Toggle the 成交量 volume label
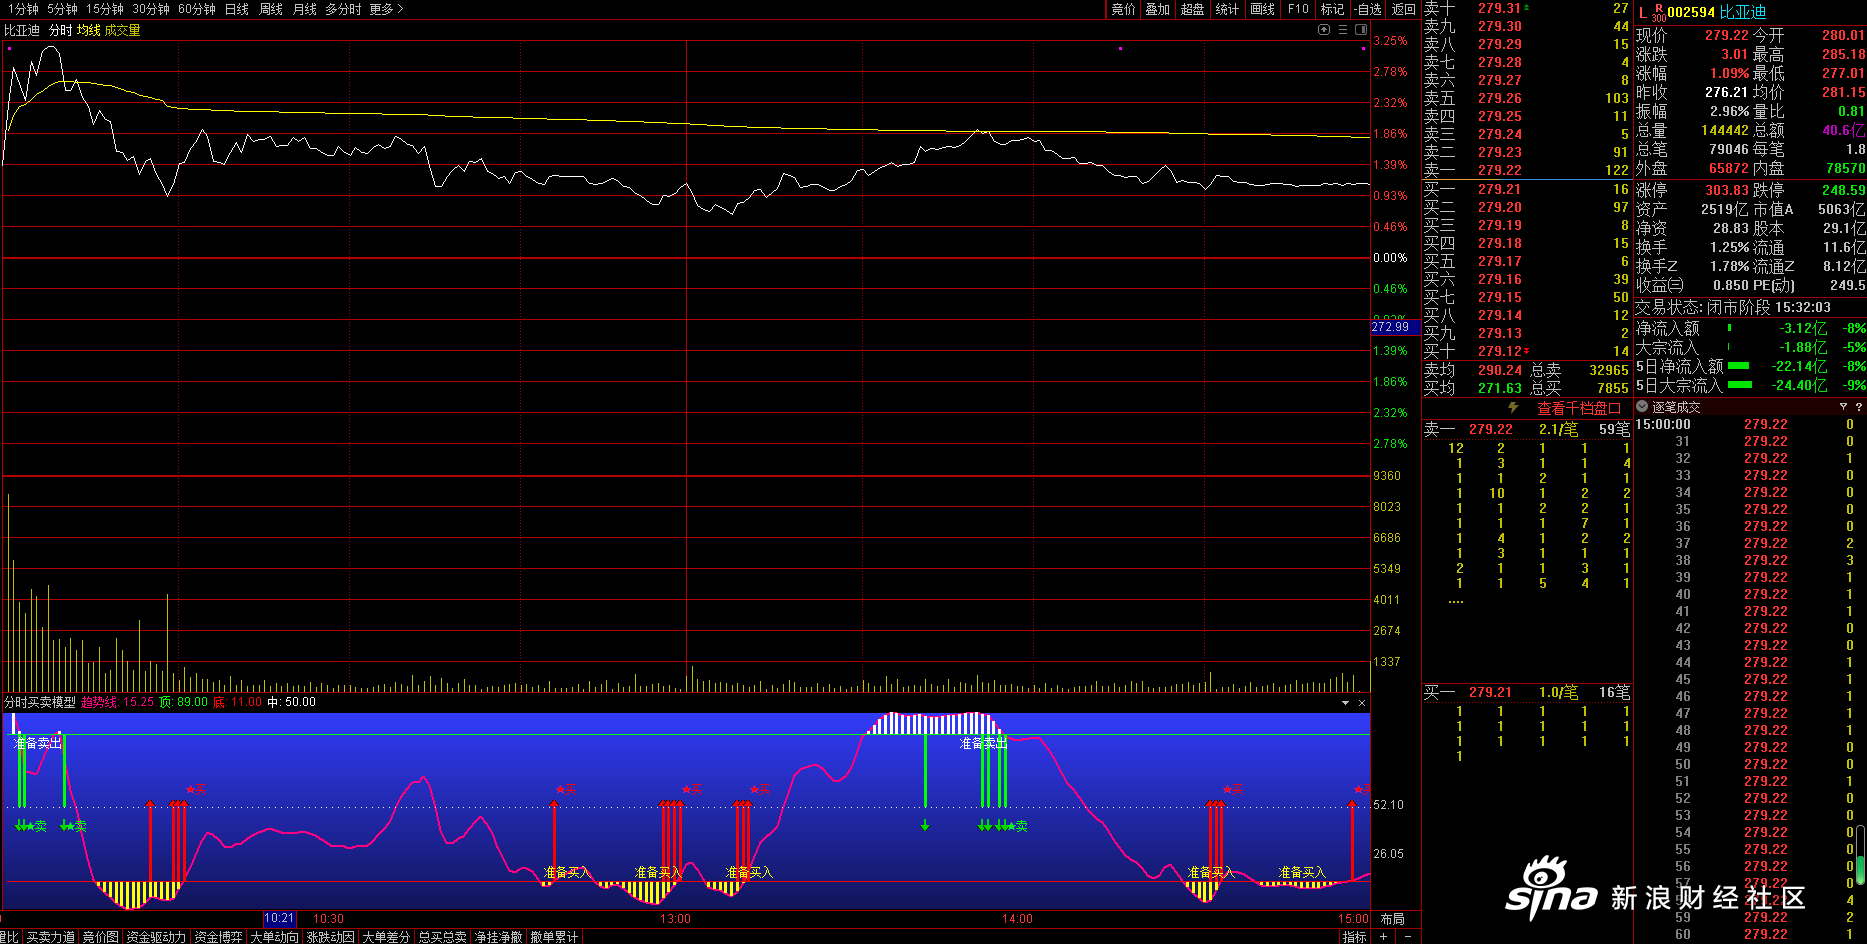Image resolution: width=1867 pixels, height=944 pixels. (123, 31)
